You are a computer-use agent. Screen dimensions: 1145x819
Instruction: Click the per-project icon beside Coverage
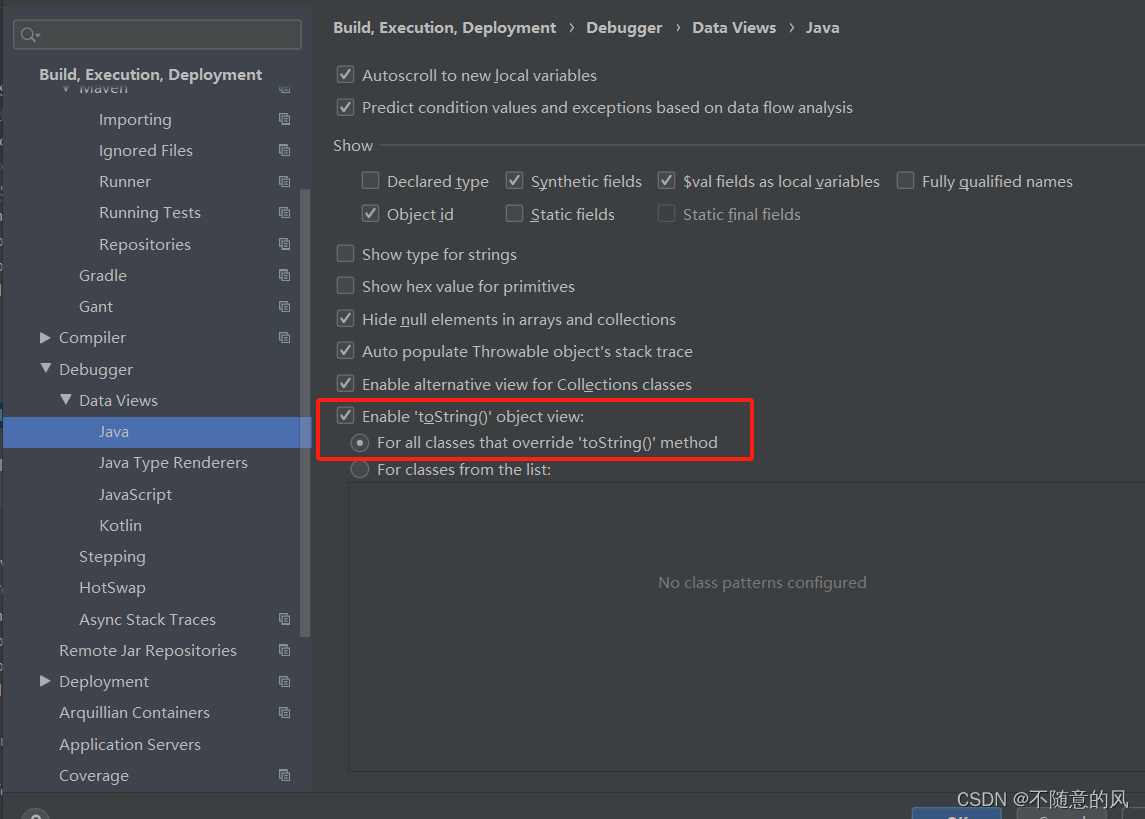click(x=285, y=775)
